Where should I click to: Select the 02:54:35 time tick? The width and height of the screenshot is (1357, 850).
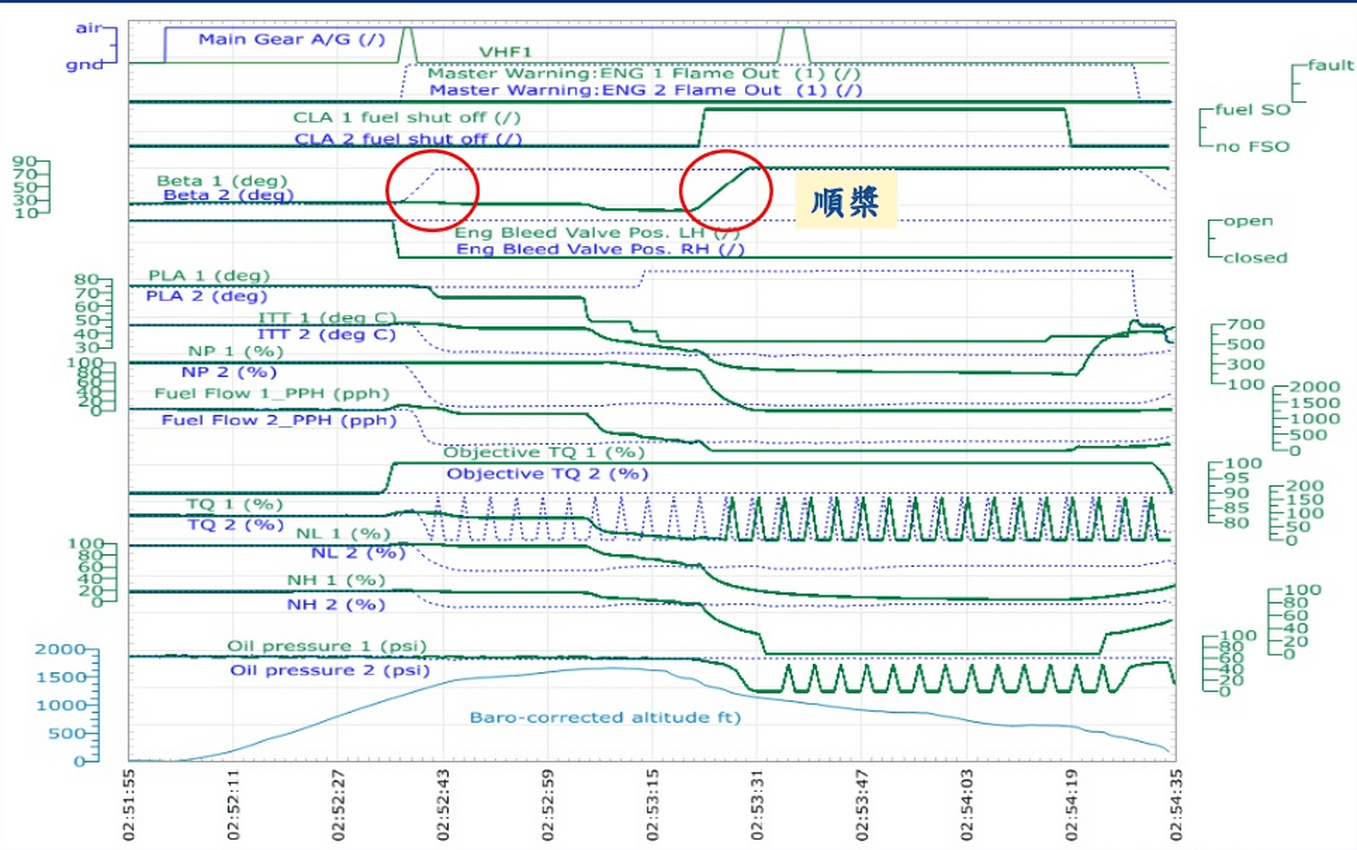[1175, 807]
